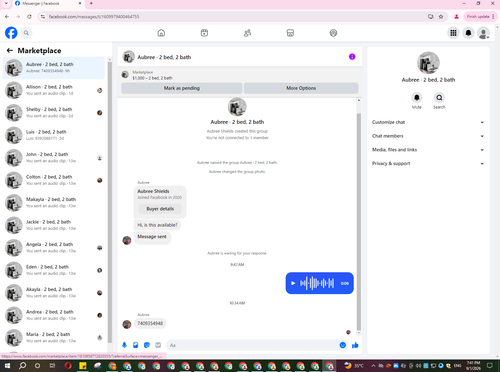The image size is (500, 372).
Task: Open the Video (Watch) tab icon
Action: click(x=204, y=33)
